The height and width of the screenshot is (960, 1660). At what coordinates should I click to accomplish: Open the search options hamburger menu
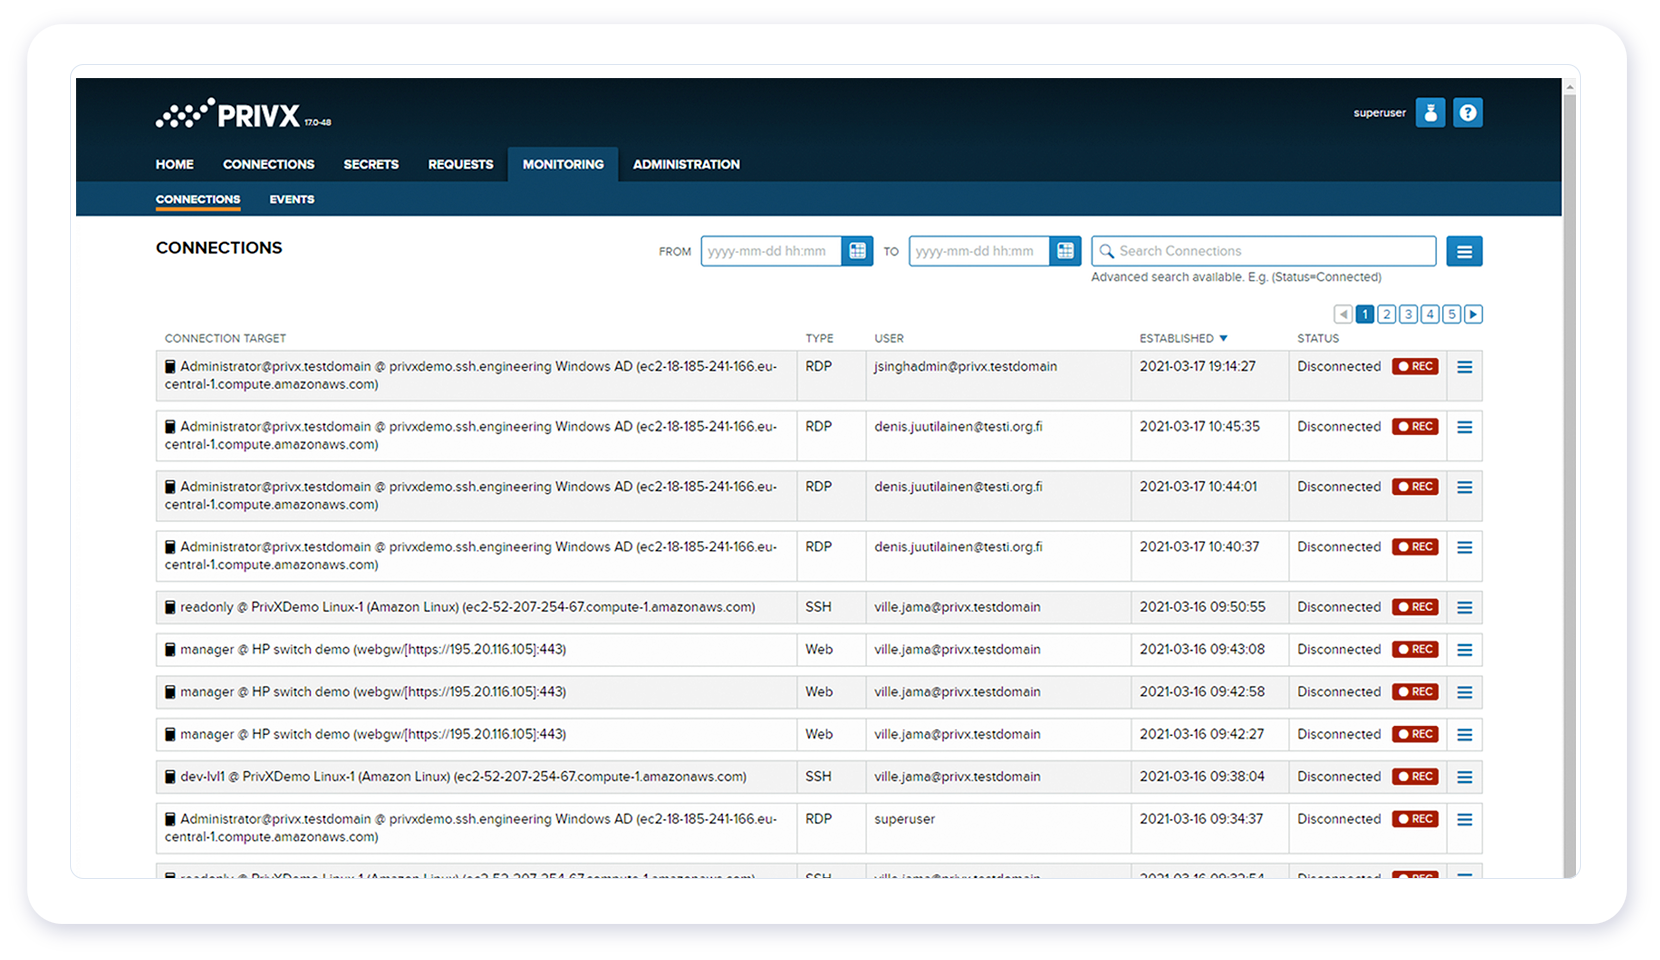(1464, 251)
